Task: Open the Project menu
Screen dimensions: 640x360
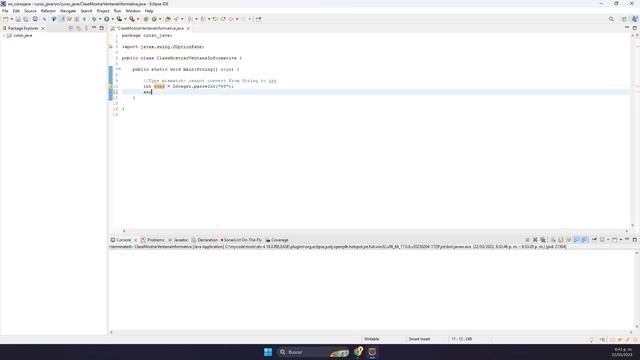Action: [103, 11]
